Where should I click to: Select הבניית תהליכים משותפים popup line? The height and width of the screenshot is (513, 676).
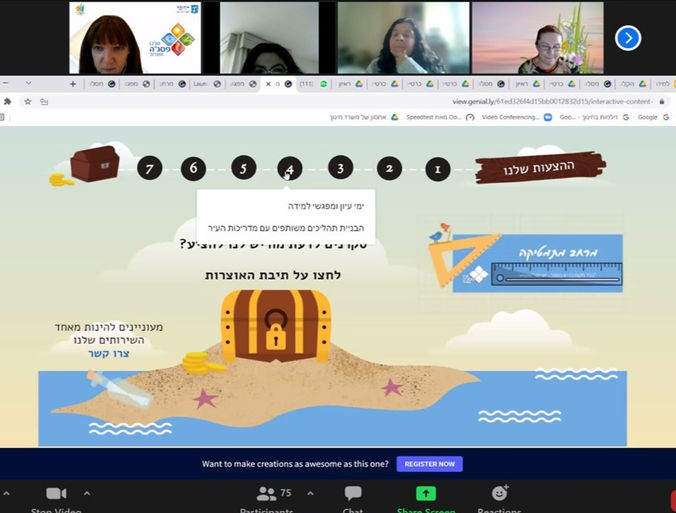[286, 228]
